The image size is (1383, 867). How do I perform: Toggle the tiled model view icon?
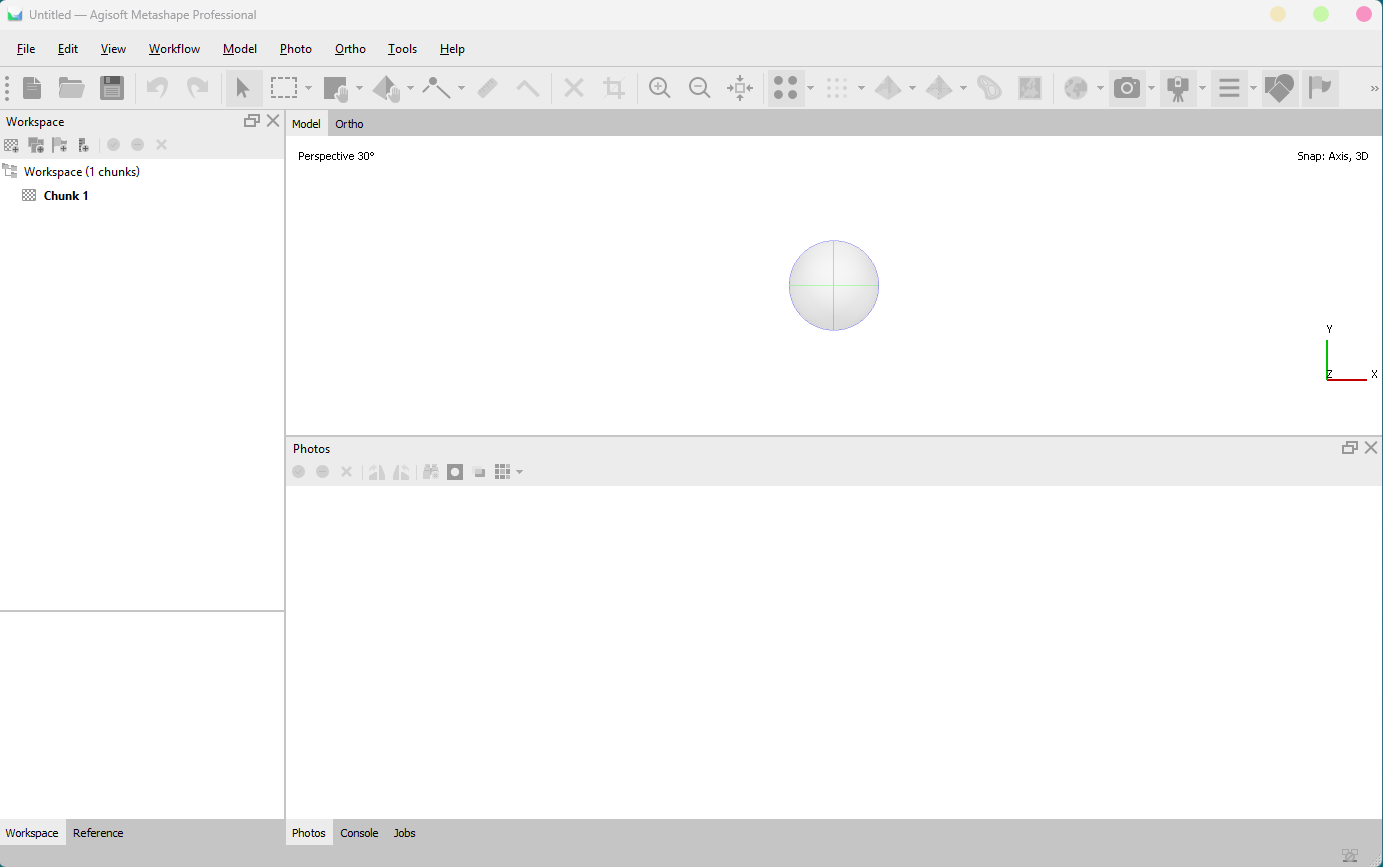coord(939,88)
